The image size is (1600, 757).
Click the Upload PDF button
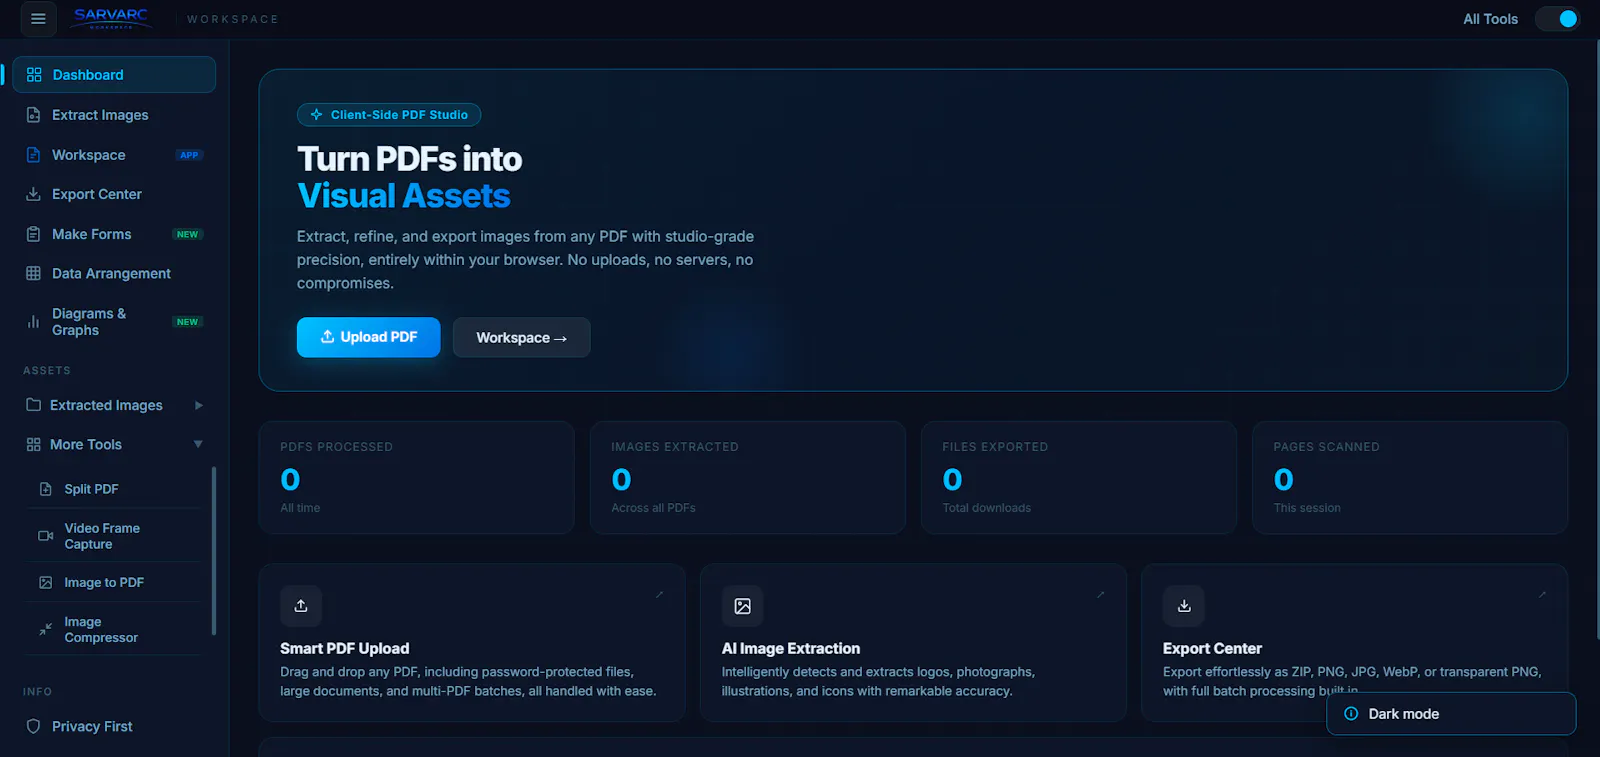[368, 337]
